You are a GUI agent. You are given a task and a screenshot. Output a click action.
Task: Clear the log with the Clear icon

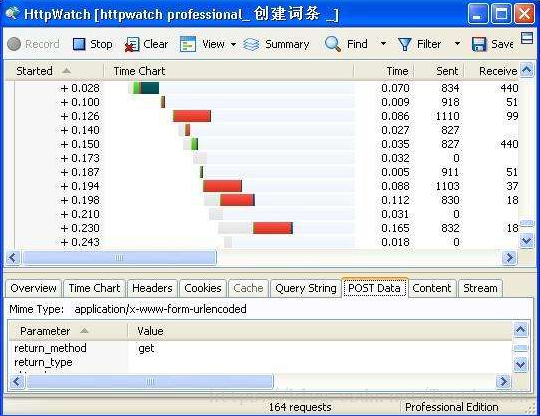tap(132, 44)
